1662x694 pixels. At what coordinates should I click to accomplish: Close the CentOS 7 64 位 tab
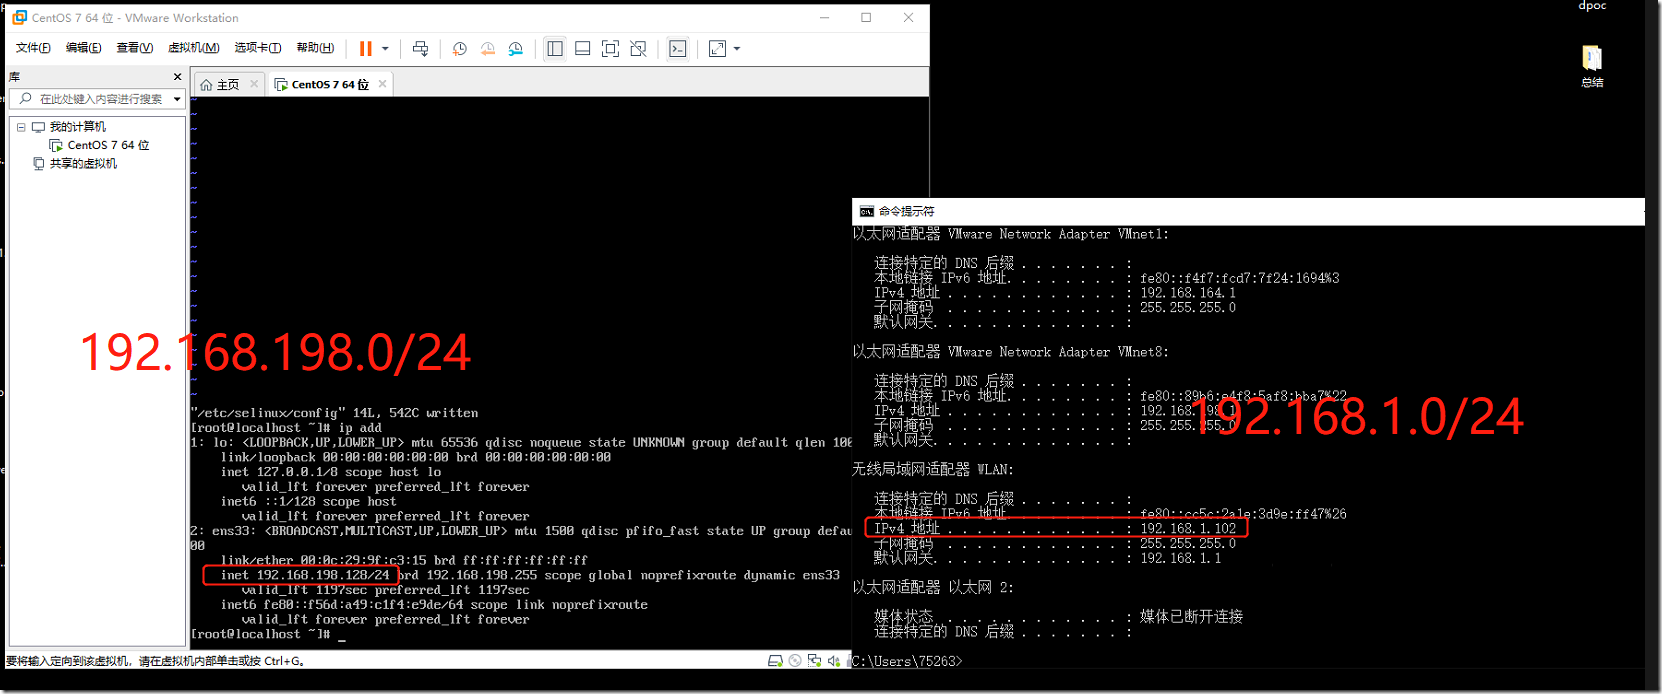[382, 84]
